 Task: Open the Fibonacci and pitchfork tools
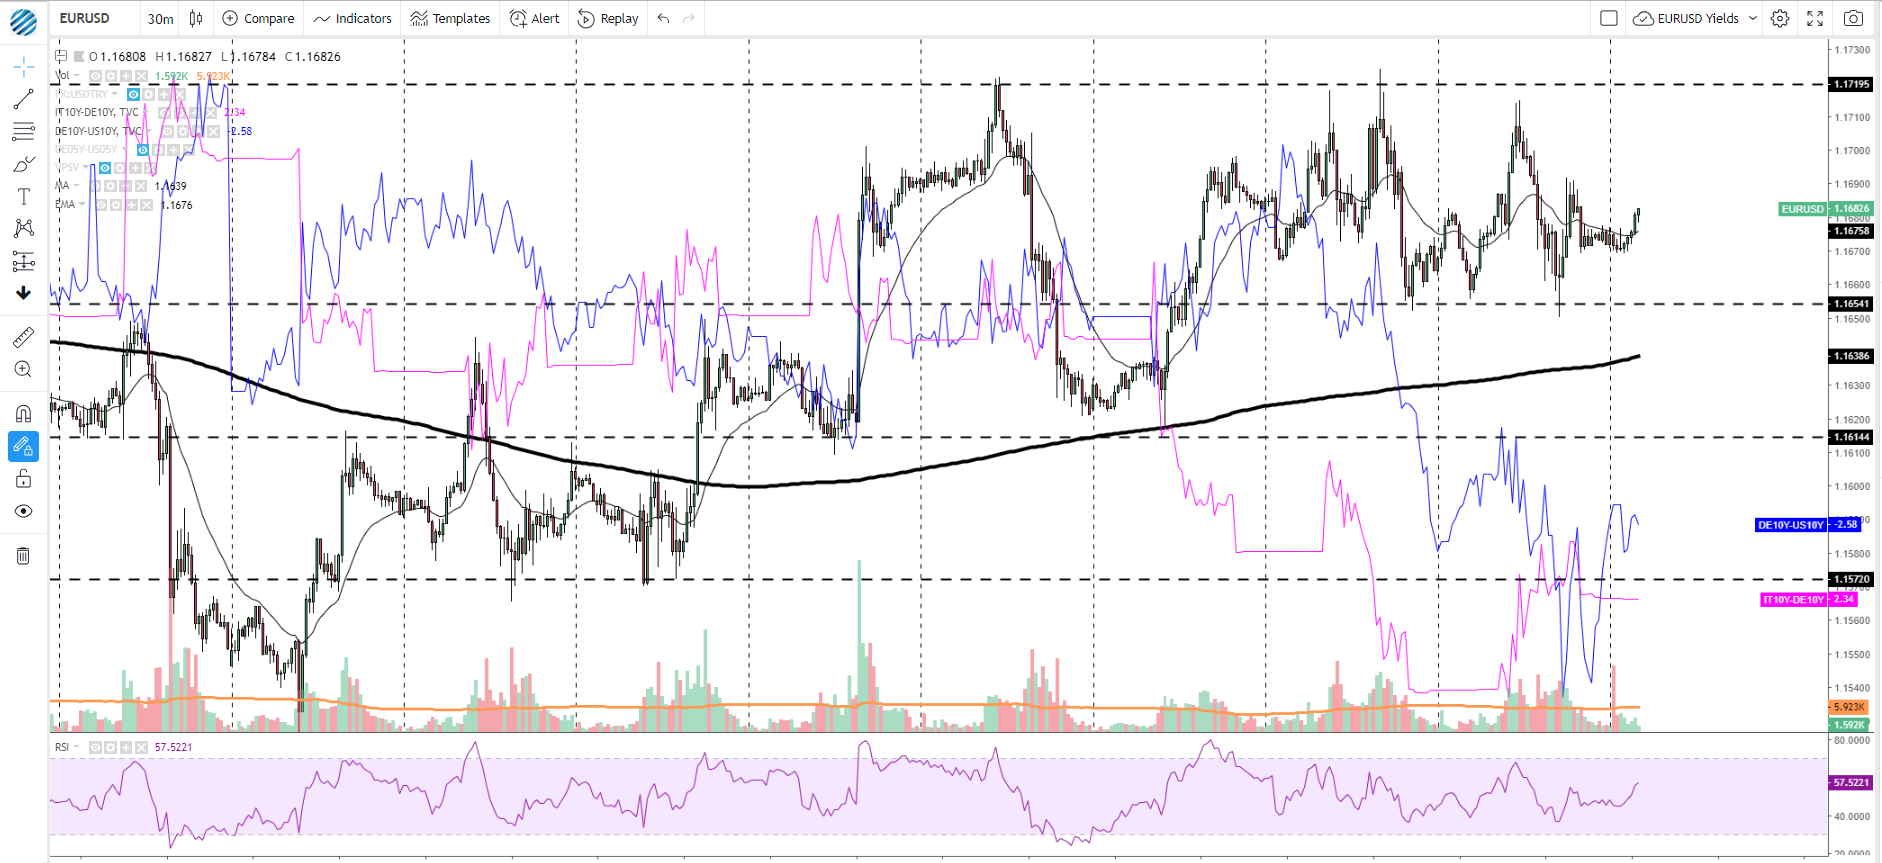(24, 131)
